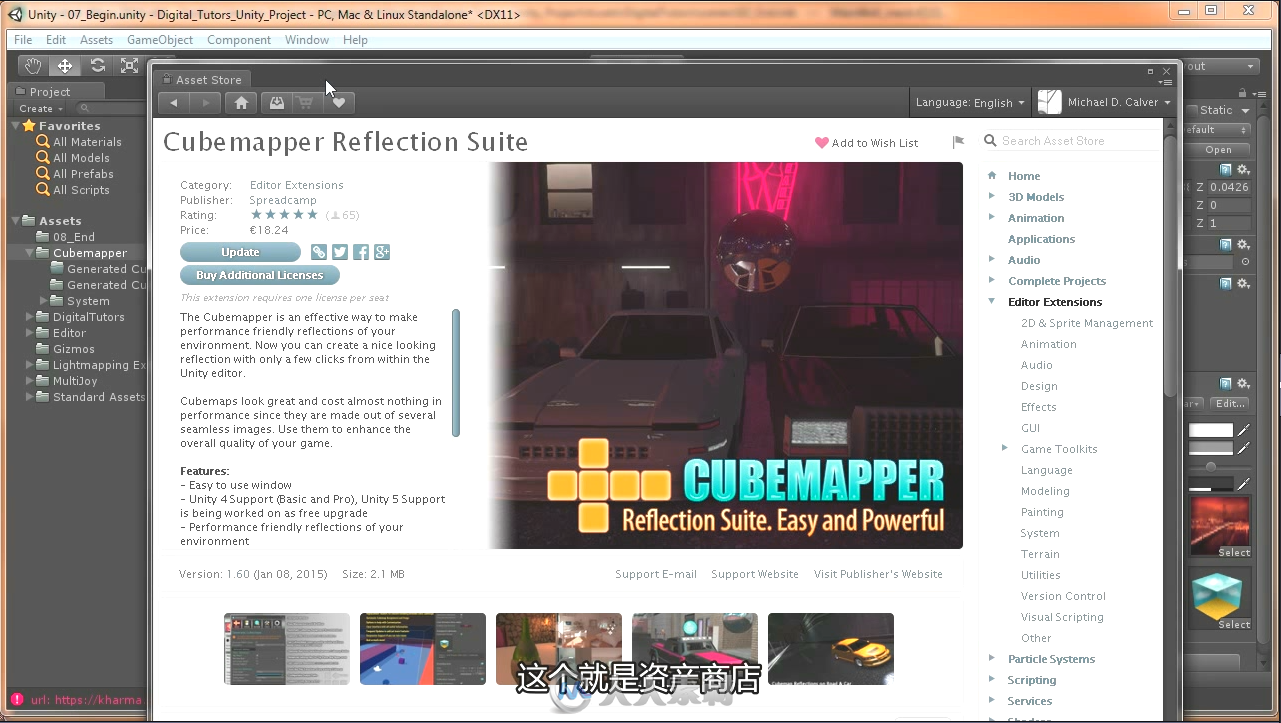Open the Asset Store shopping cart
Screen dimensions: 1281x723
(x=306, y=102)
